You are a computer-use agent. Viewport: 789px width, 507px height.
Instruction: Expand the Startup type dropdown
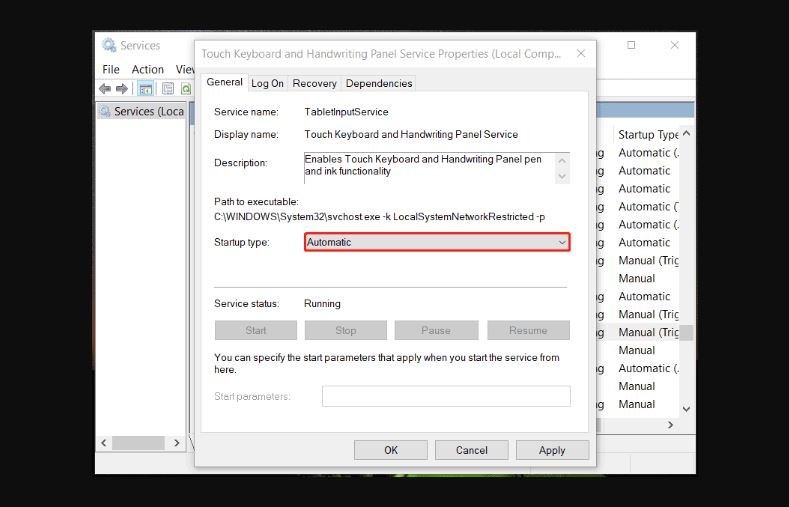point(437,242)
